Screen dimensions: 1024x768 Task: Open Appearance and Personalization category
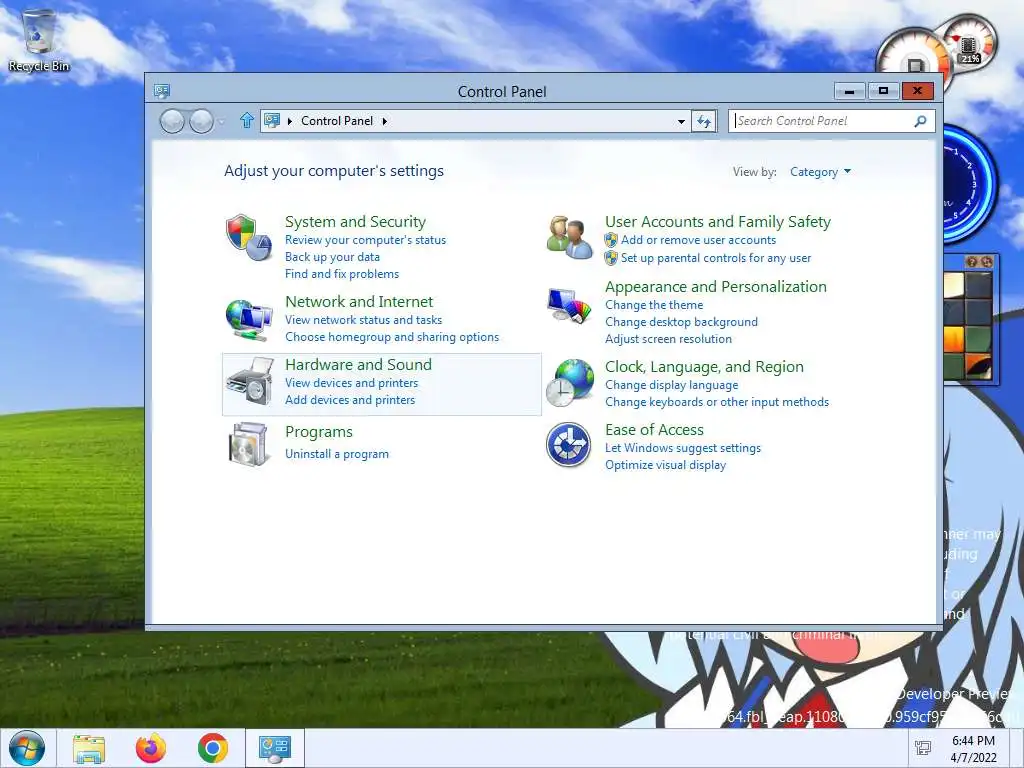[x=716, y=286]
